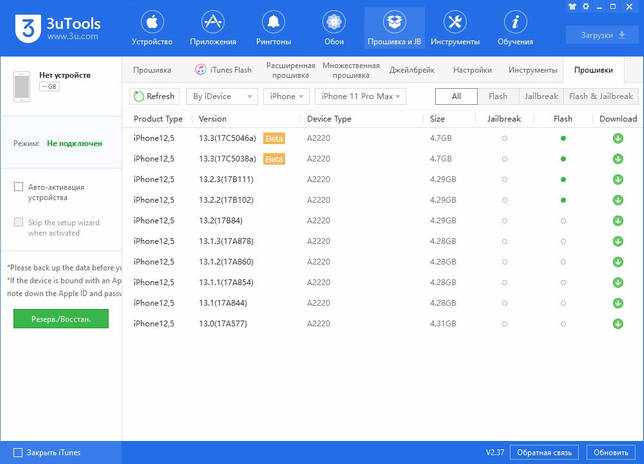Viewport: 644px width, 464px height.
Task: Switch to Прошивка tab
Action: 152,70
